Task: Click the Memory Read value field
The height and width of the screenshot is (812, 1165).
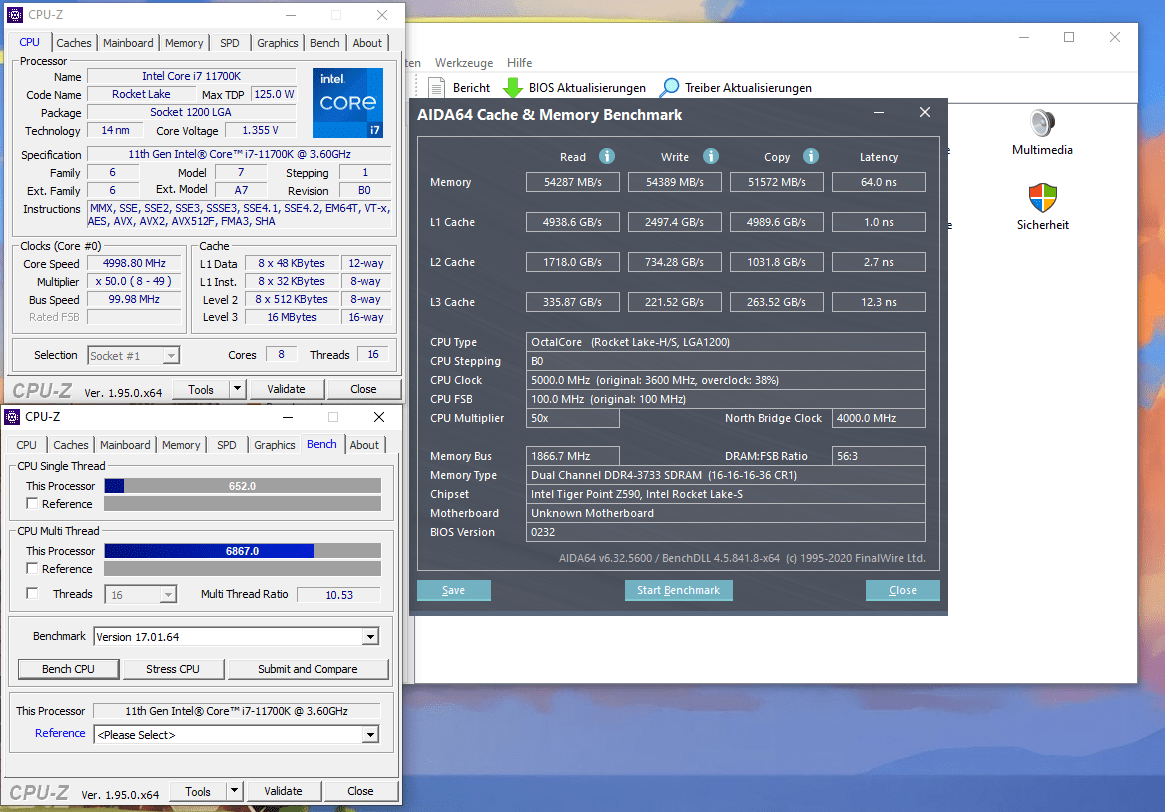Action: click(x=573, y=182)
